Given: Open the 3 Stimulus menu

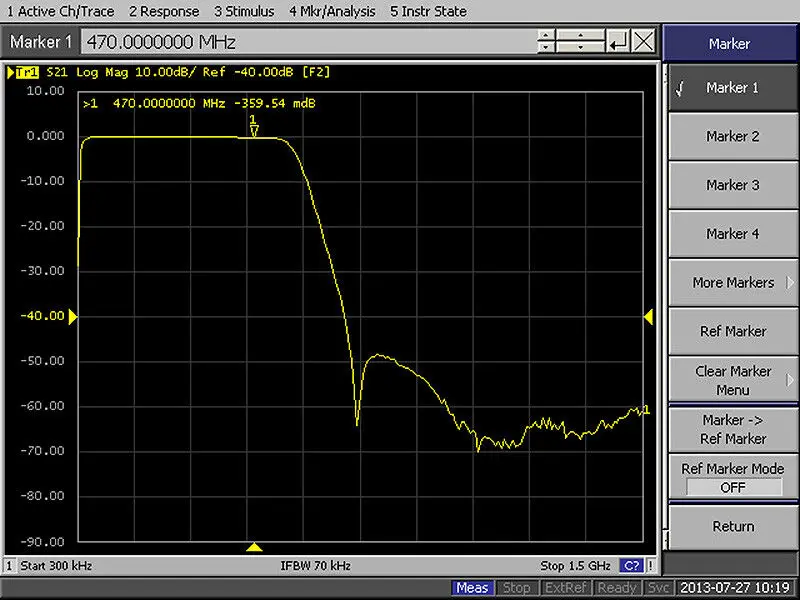Looking at the screenshot, I should coord(243,11).
